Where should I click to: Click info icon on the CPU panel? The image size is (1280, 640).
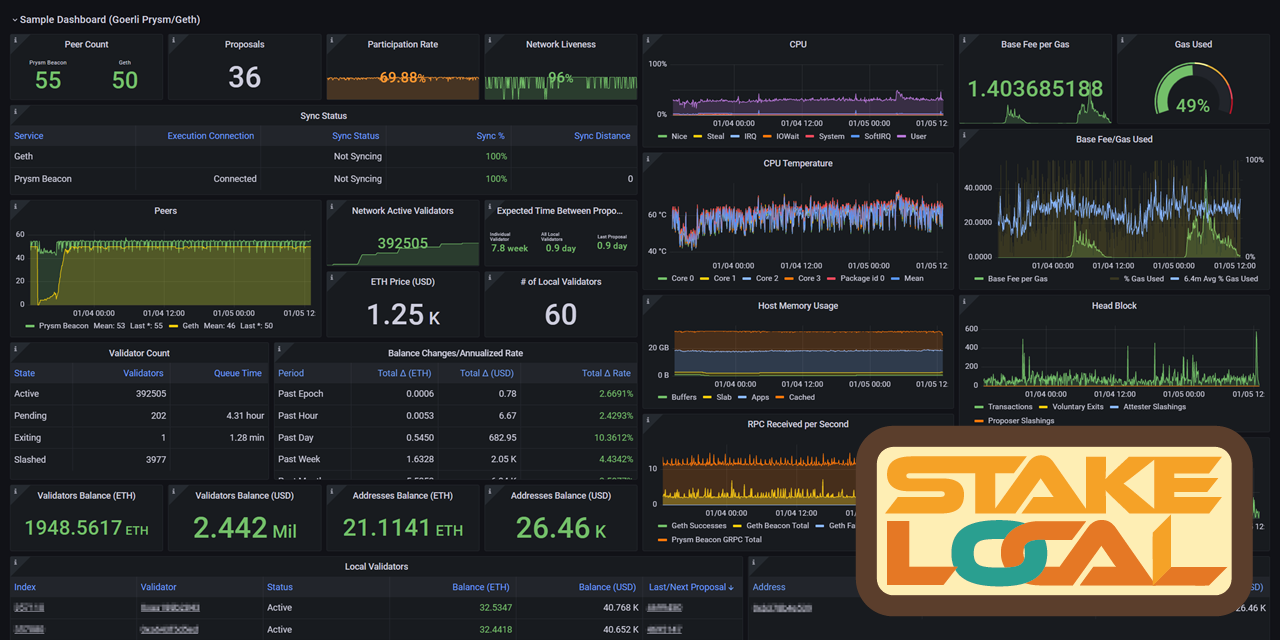coord(649,41)
